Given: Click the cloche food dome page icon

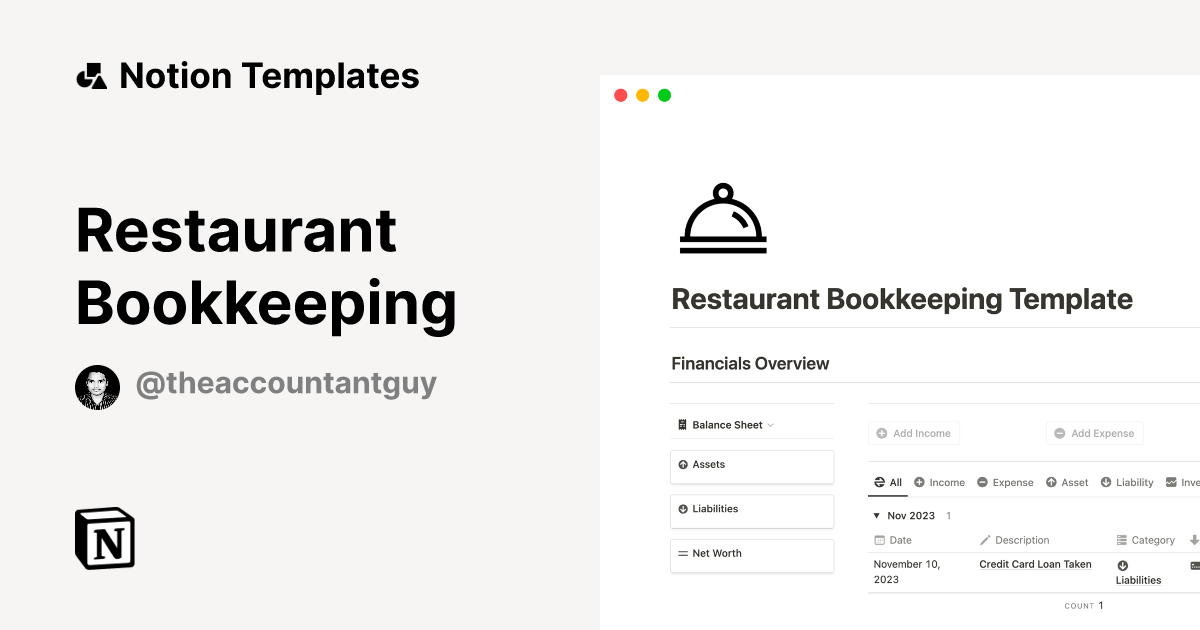Looking at the screenshot, I should coord(722,217).
